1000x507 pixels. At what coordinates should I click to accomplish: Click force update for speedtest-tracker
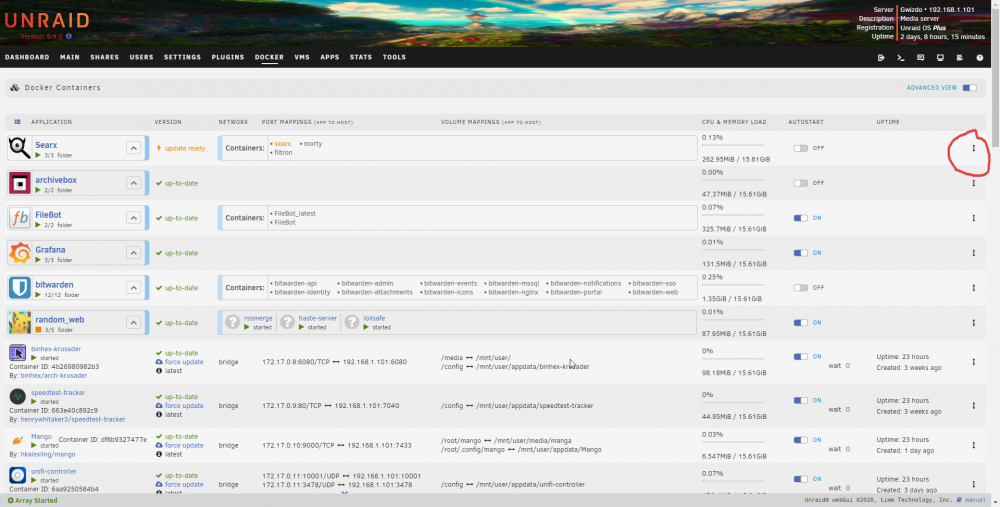click(x=184, y=406)
